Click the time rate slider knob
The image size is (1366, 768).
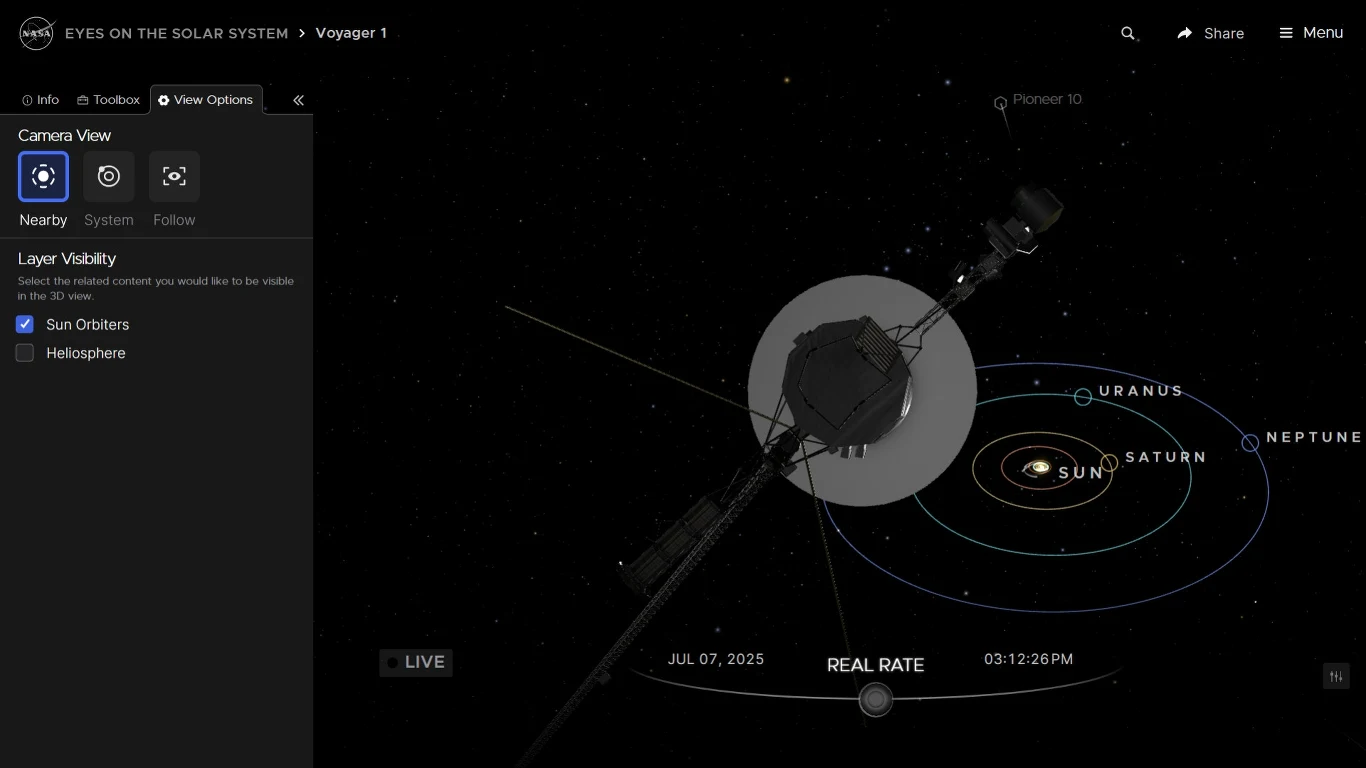coord(876,699)
